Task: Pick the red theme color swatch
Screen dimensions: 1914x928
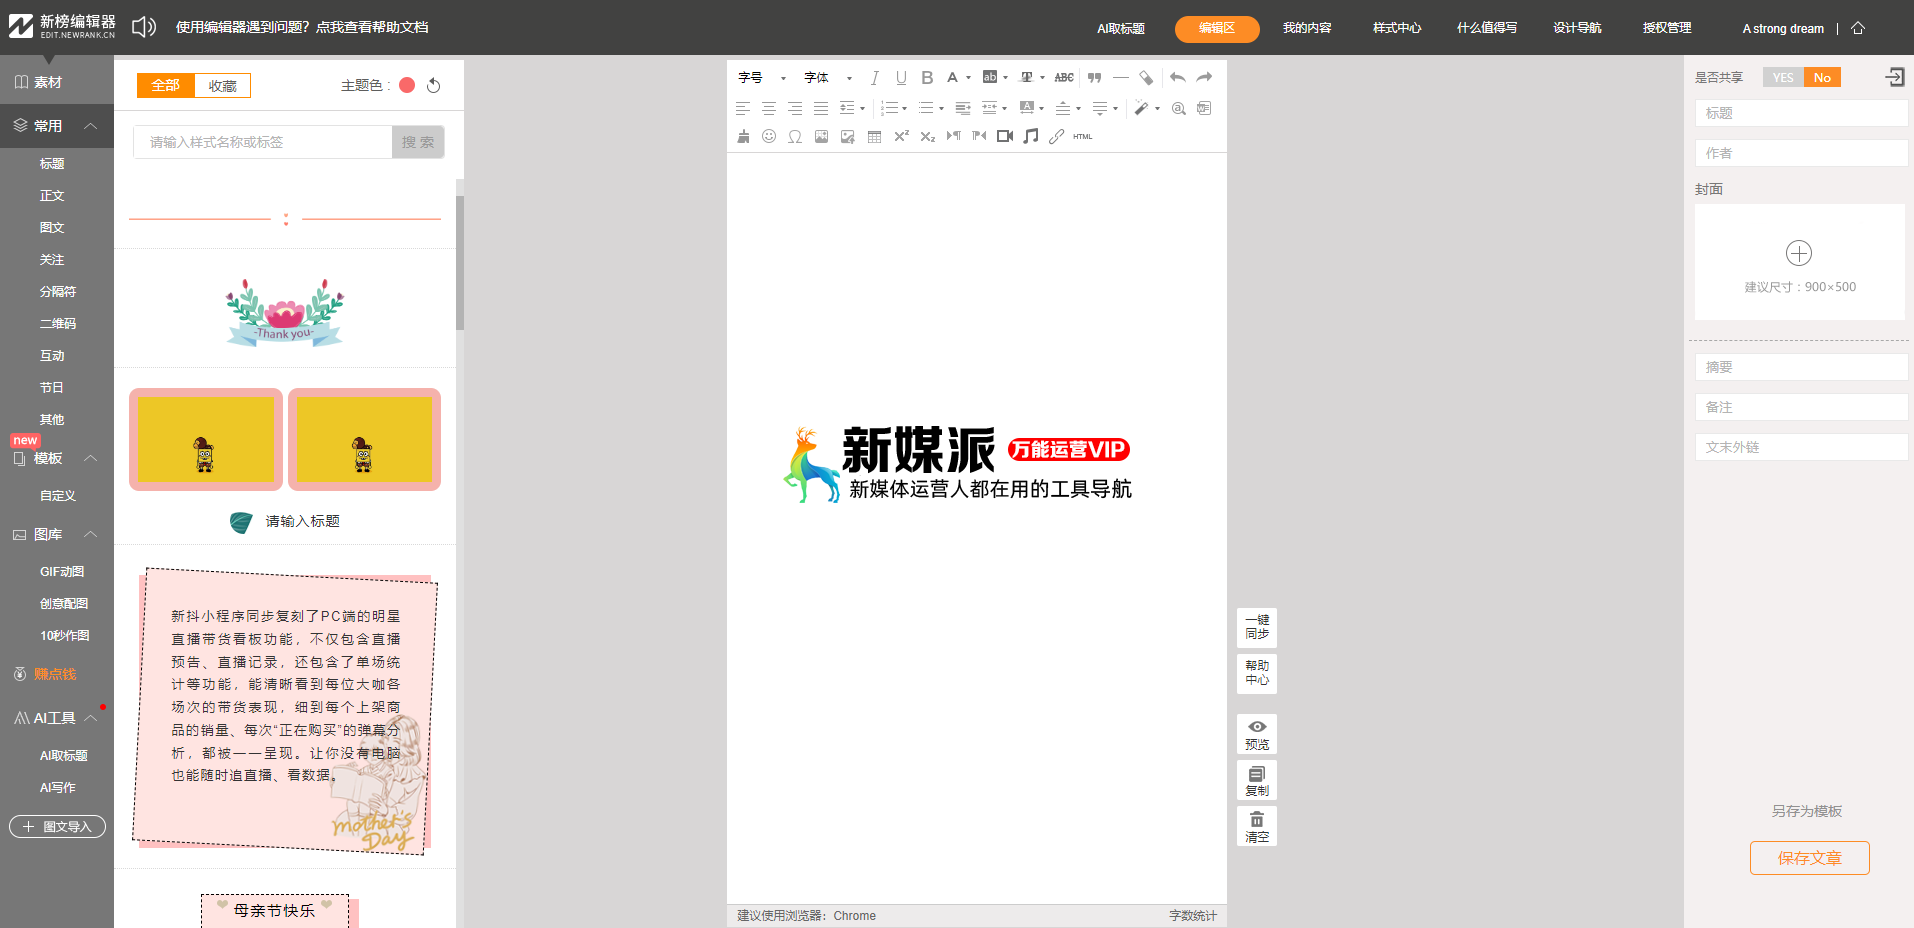Action: (x=407, y=85)
